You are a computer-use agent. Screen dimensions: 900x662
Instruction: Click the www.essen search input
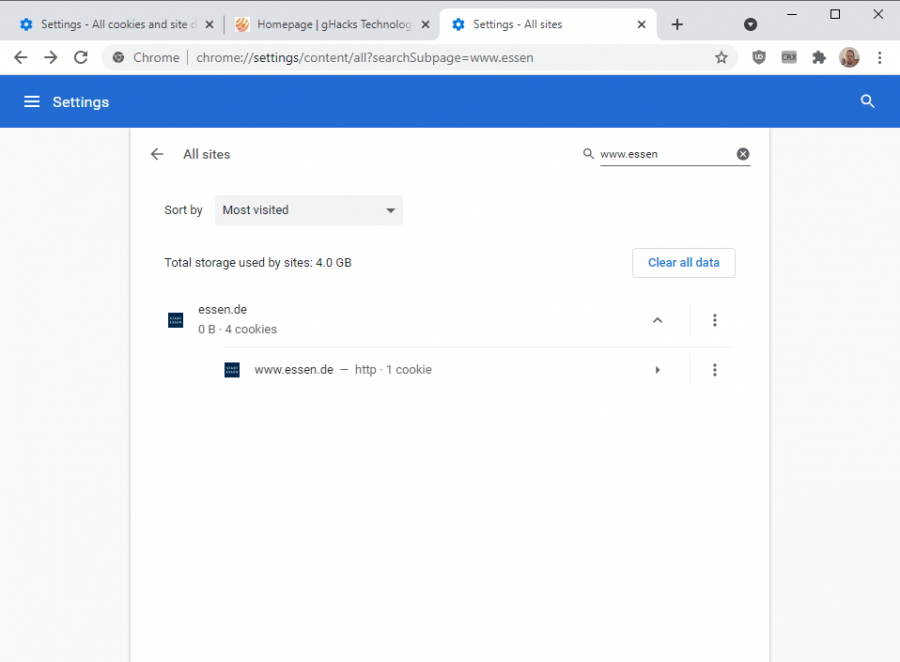[666, 154]
